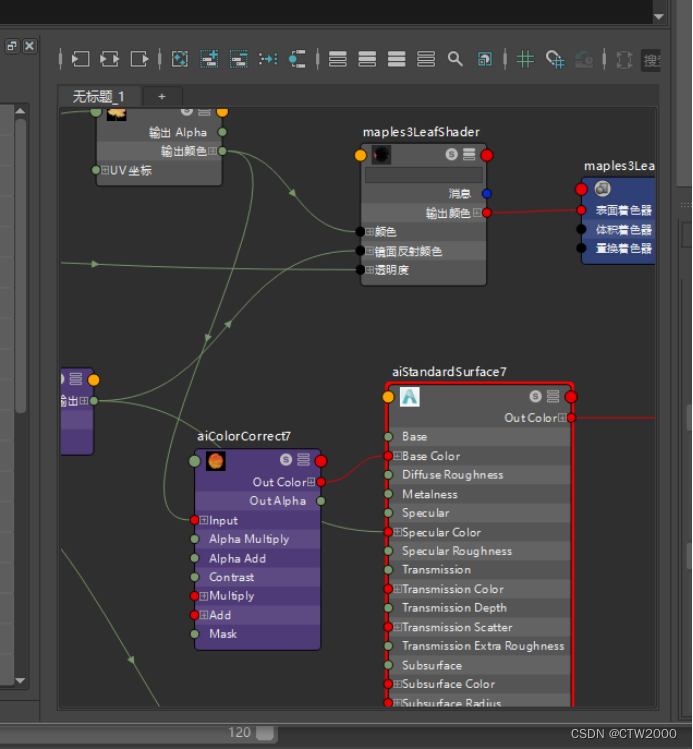This screenshot has width=693, height=749.
Task: Change view mode lines icon on aiColorCorrect7
Action: (303, 460)
